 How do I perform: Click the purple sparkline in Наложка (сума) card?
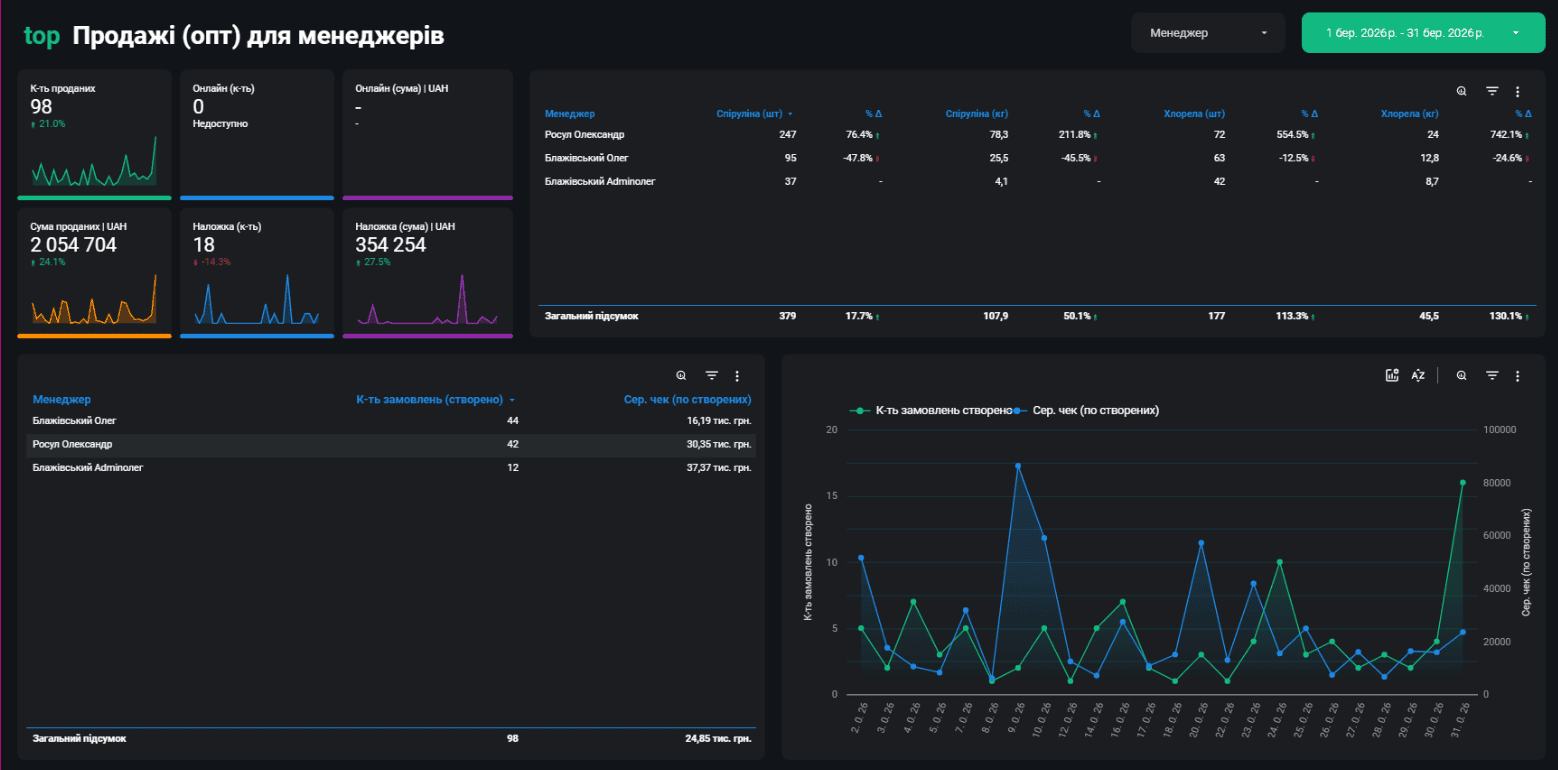point(427,300)
